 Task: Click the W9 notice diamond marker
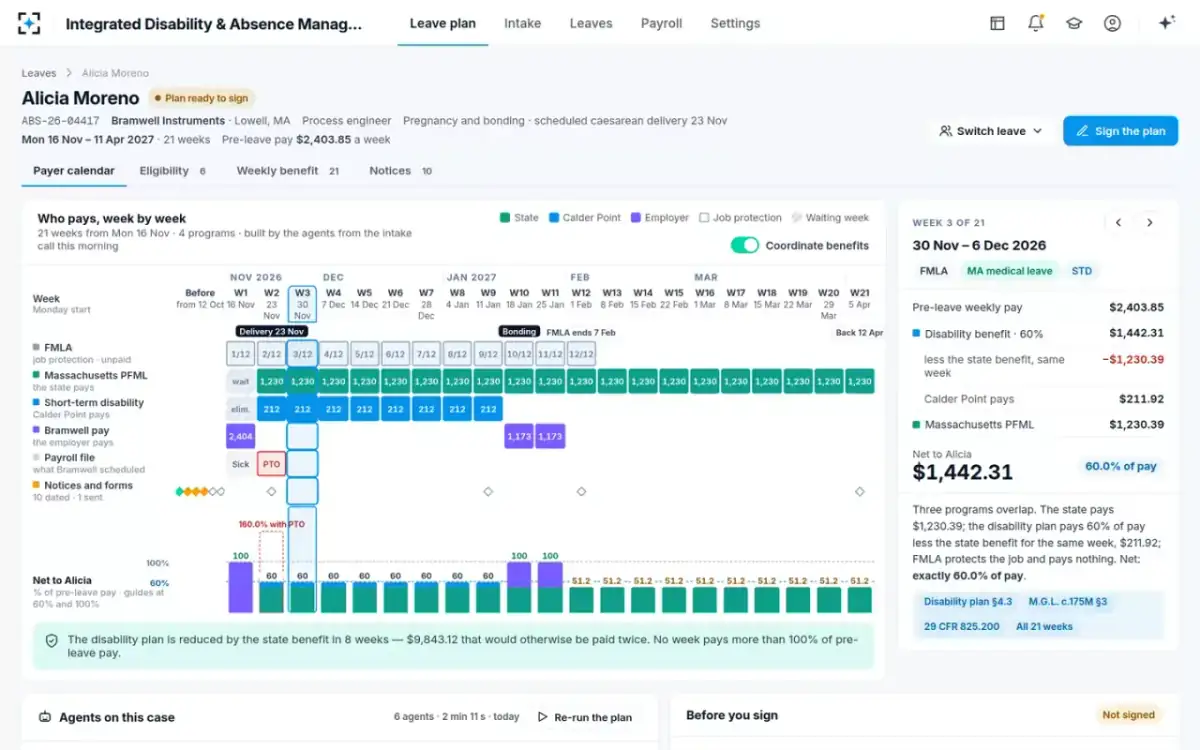pos(488,491)
